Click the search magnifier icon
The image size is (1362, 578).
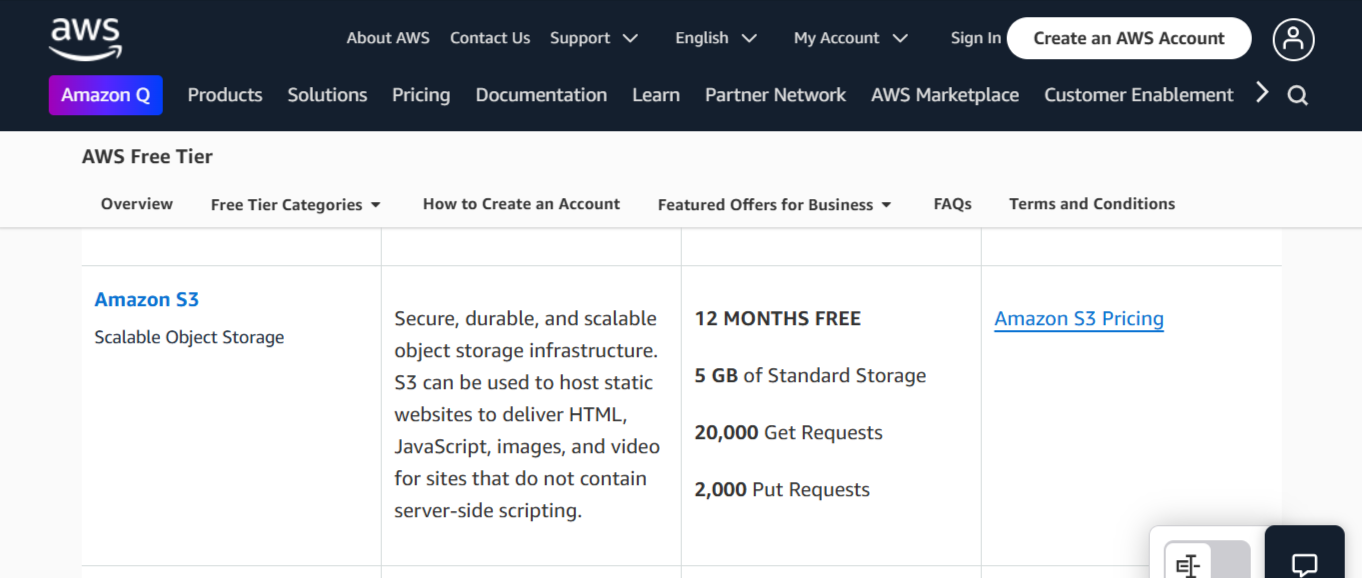[1298, 96]
